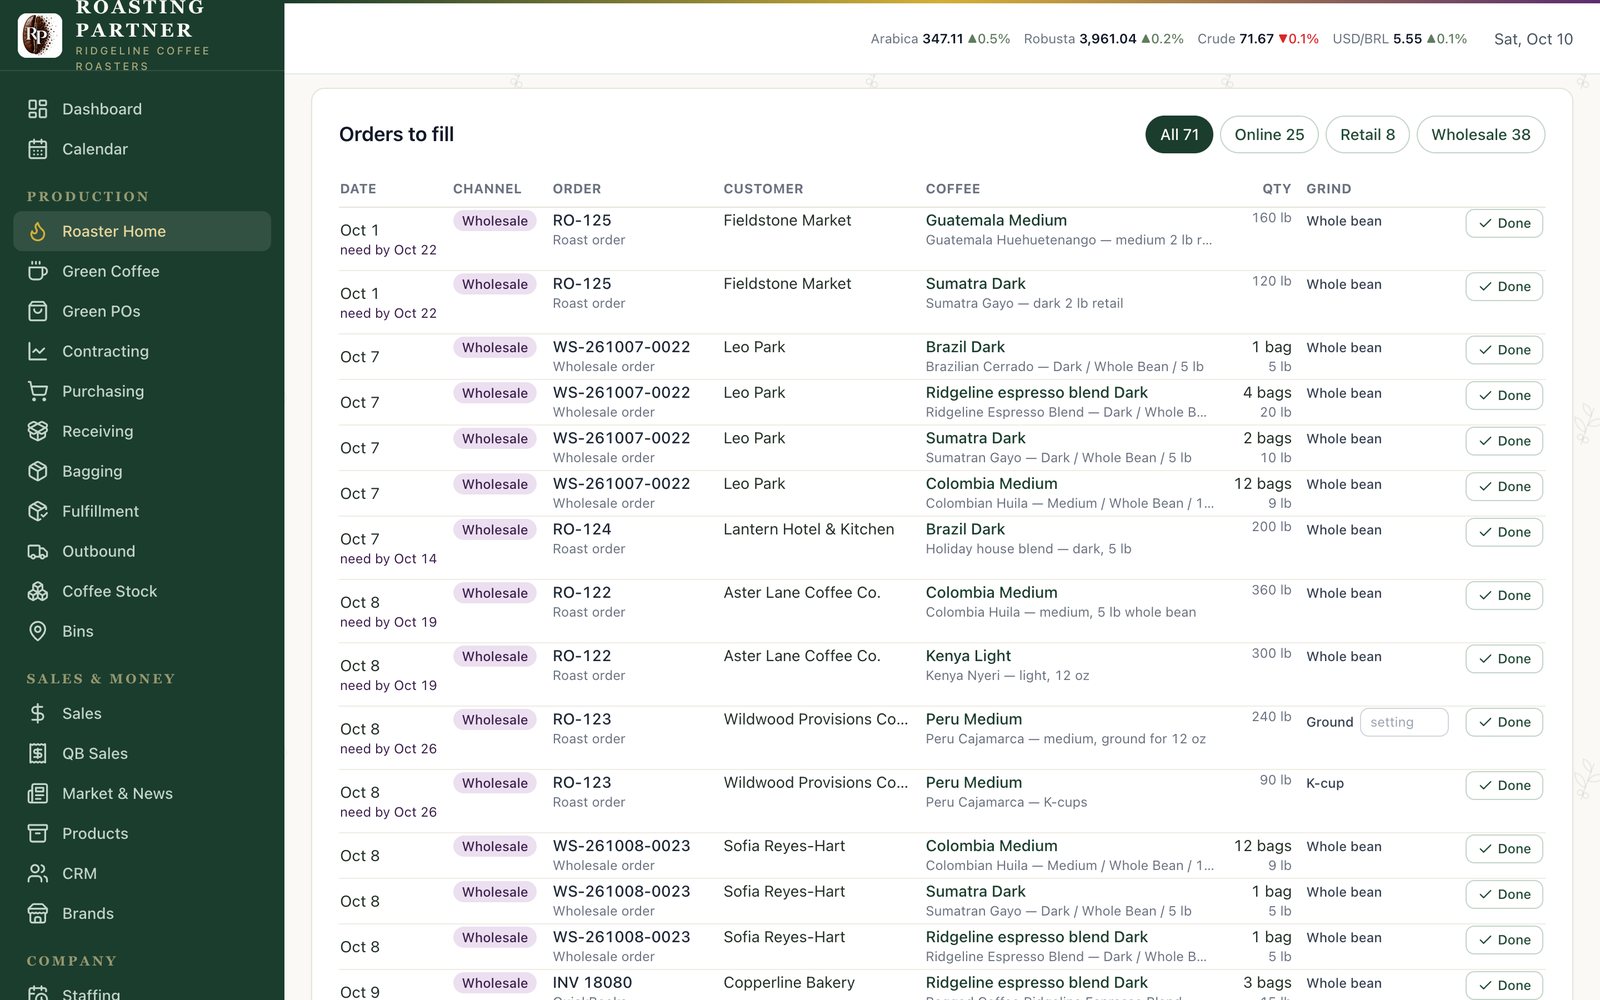
Task: Click Kenya Light coffee name
Action: pyautogui.click(x=968, y=656)
